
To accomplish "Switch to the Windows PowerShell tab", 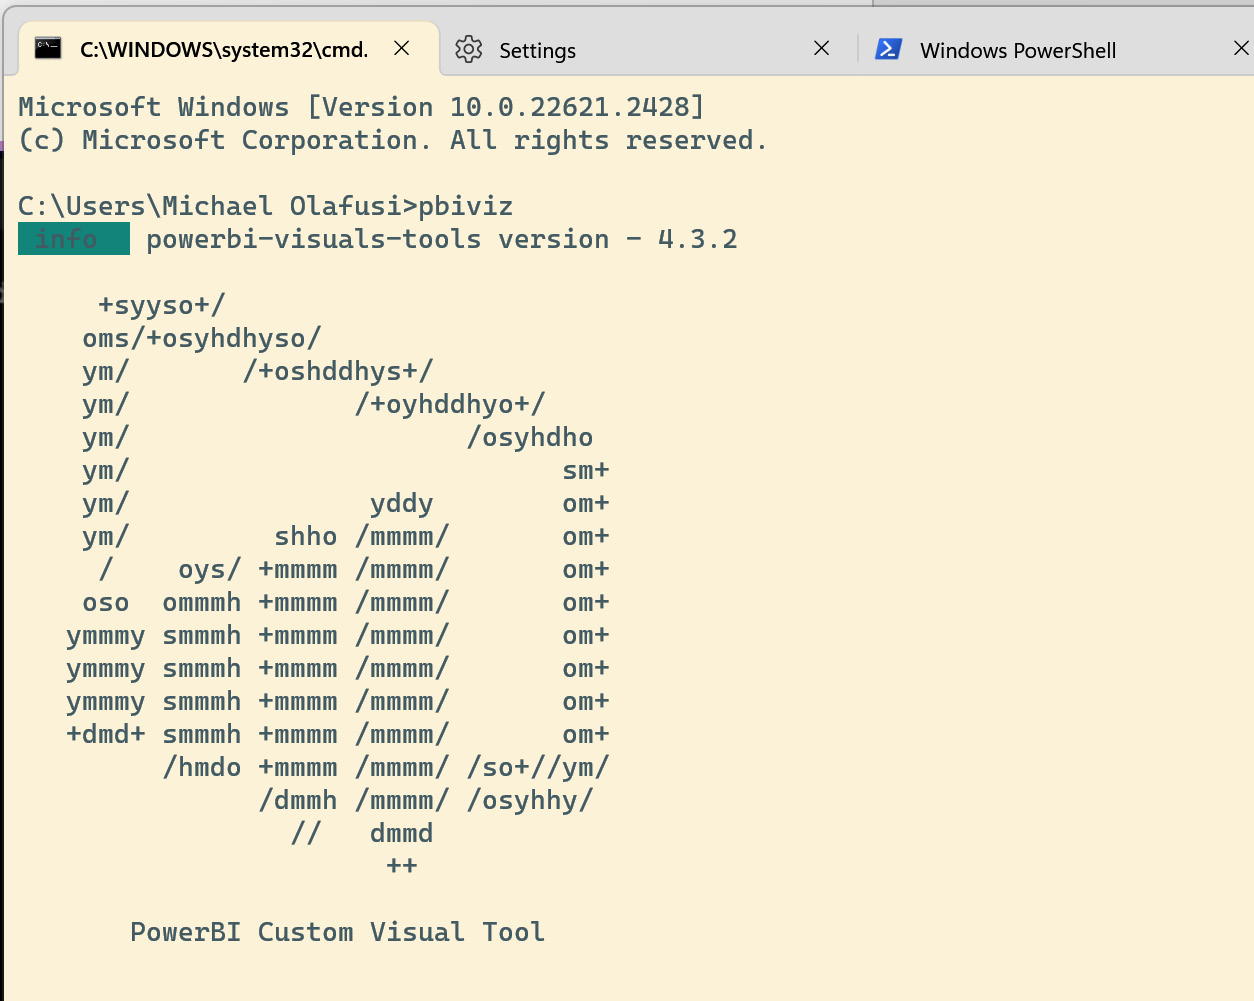I will [1058, 49].
